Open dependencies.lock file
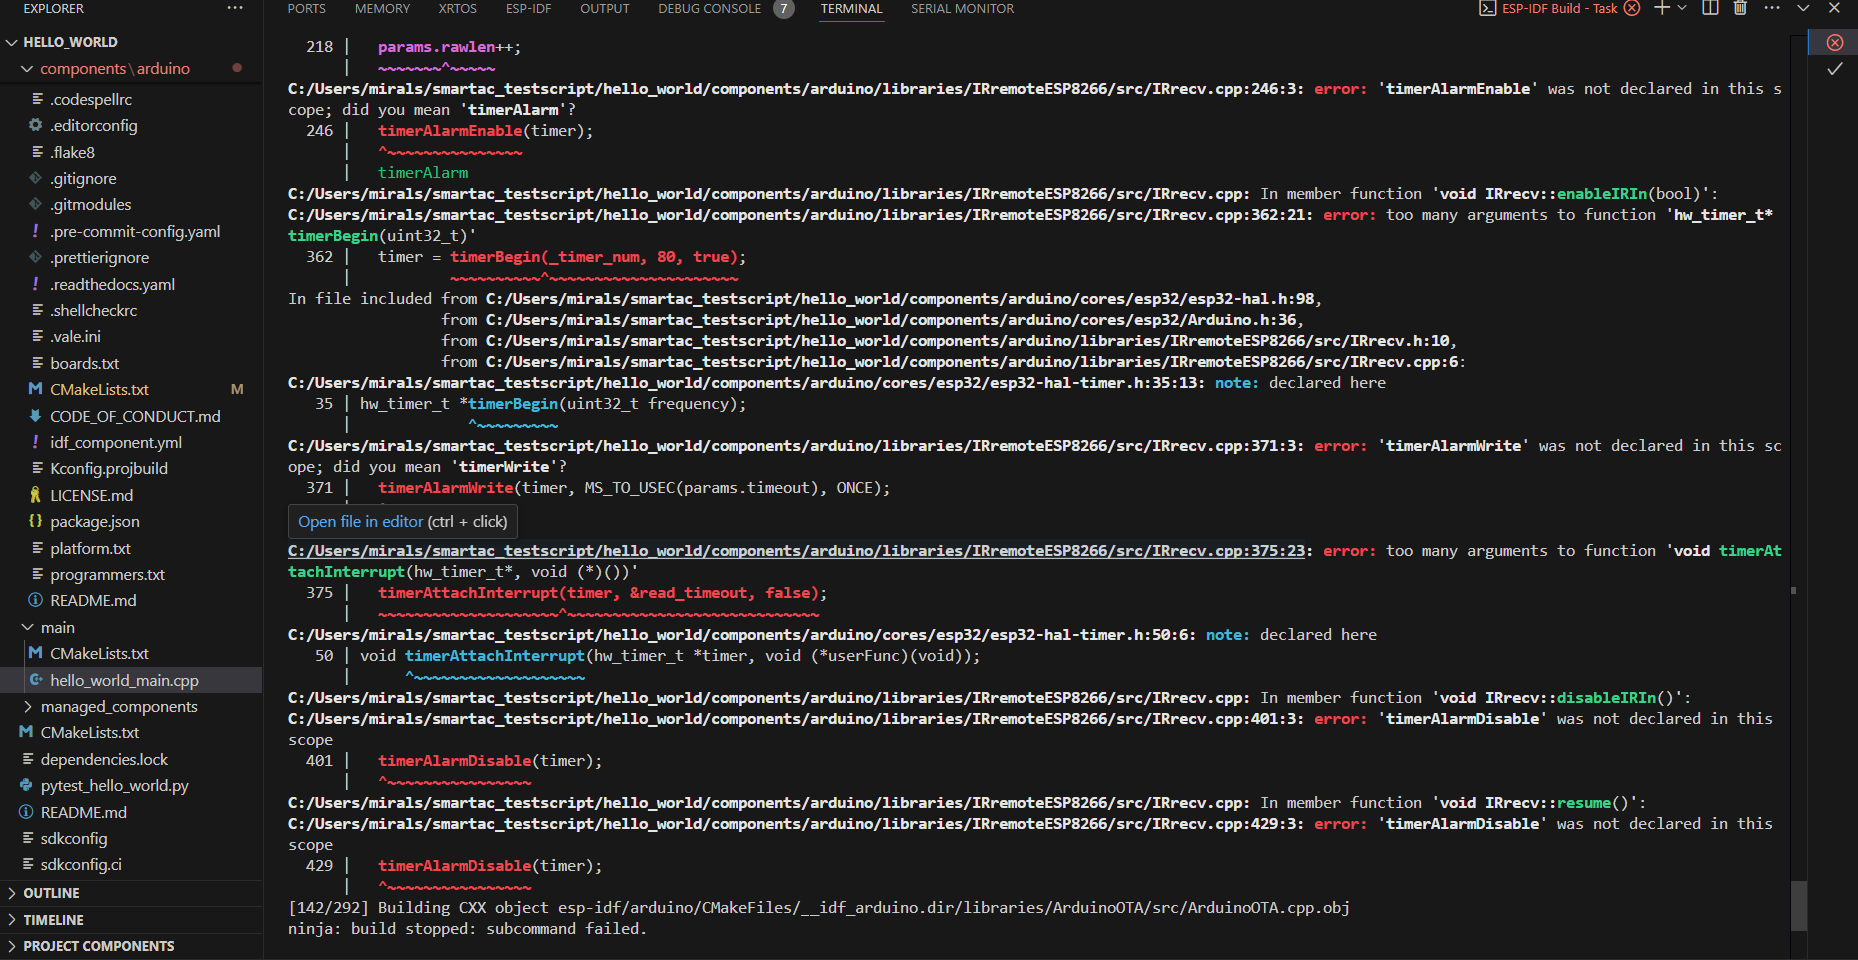Image resolution: width=1858 pixels, height=960 pixels. click(104, 760)
